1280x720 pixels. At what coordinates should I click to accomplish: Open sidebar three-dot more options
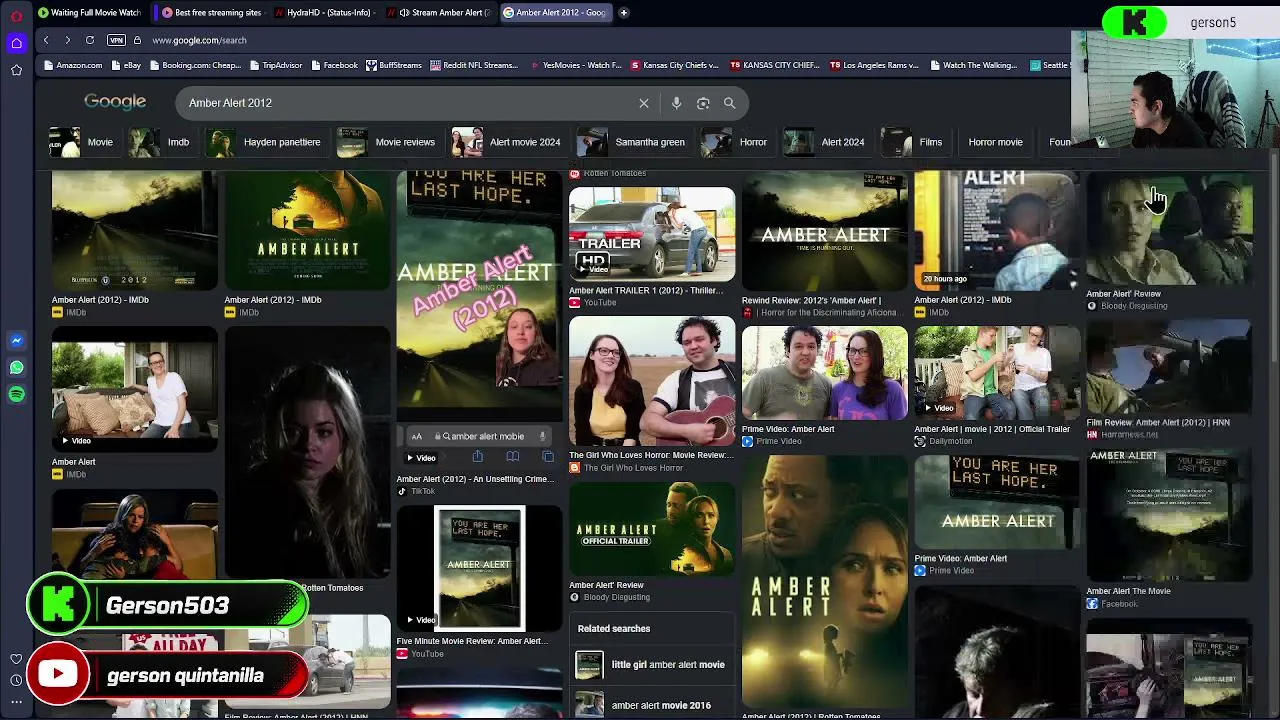[16, 702]
